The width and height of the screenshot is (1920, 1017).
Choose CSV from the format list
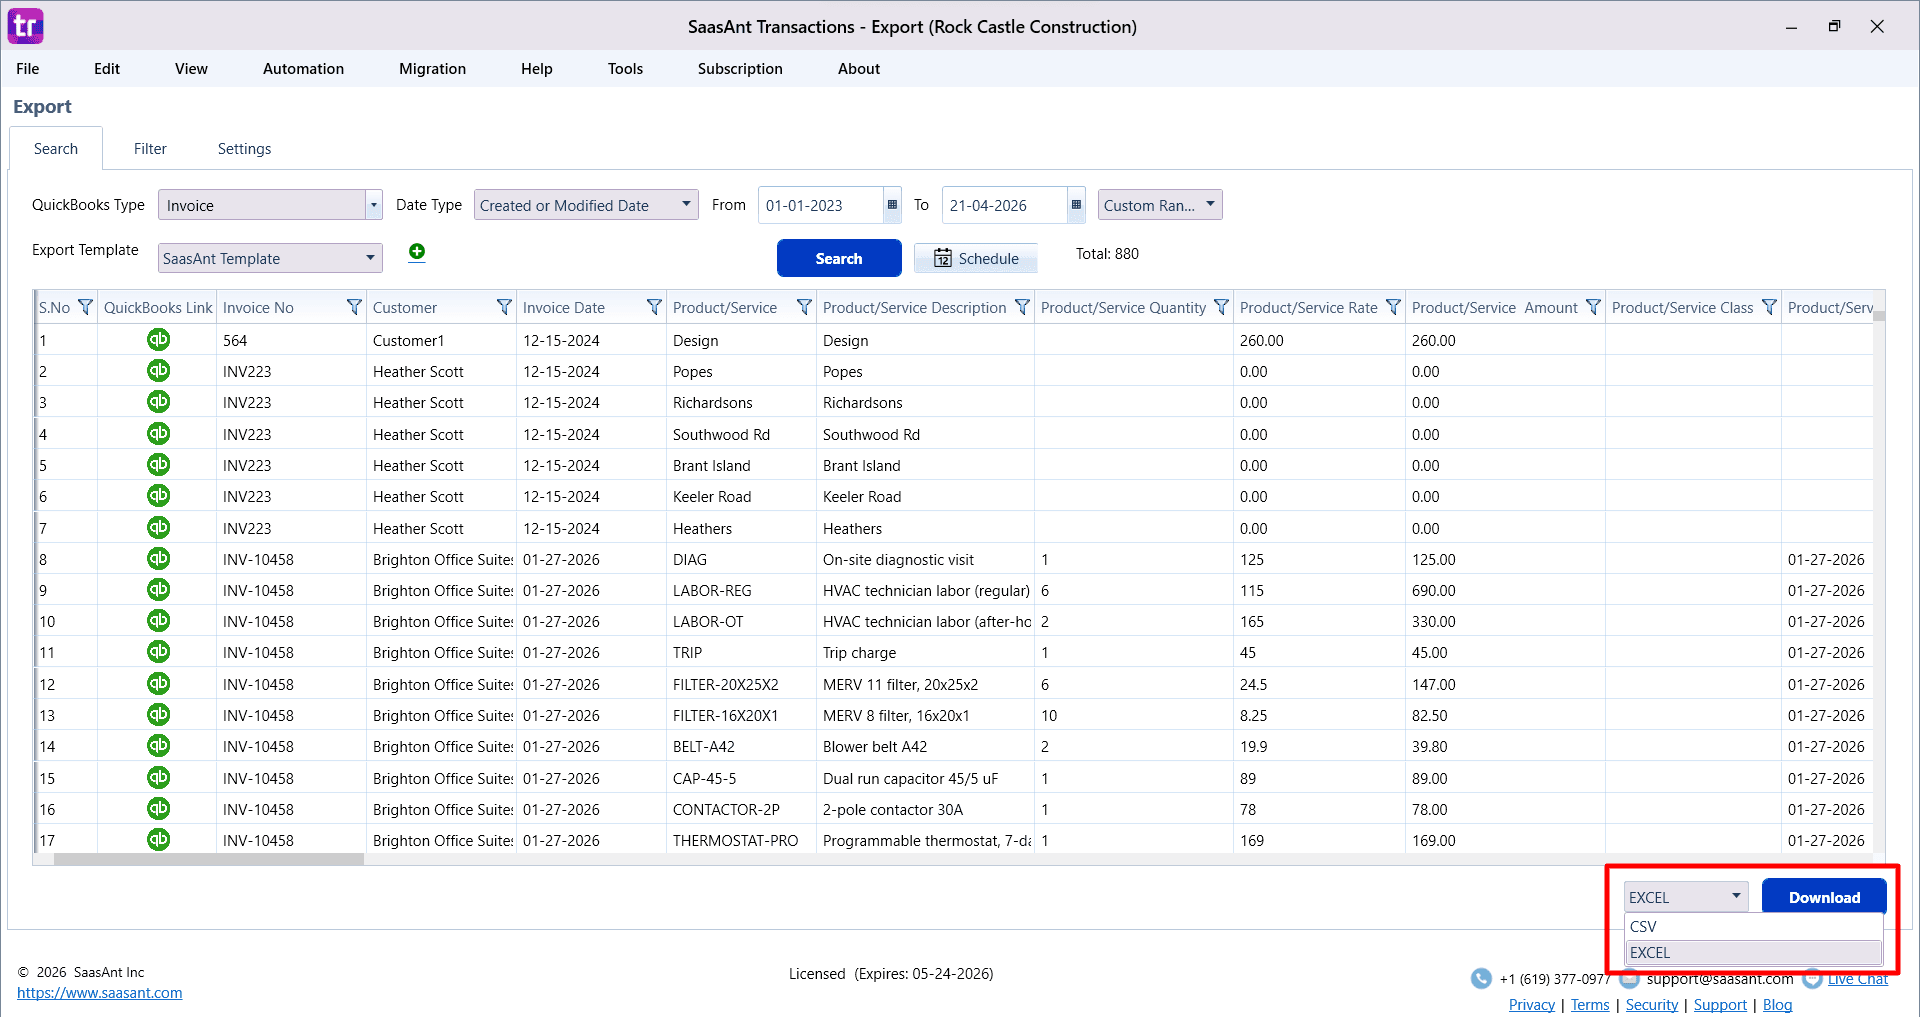click(1753, 927)
